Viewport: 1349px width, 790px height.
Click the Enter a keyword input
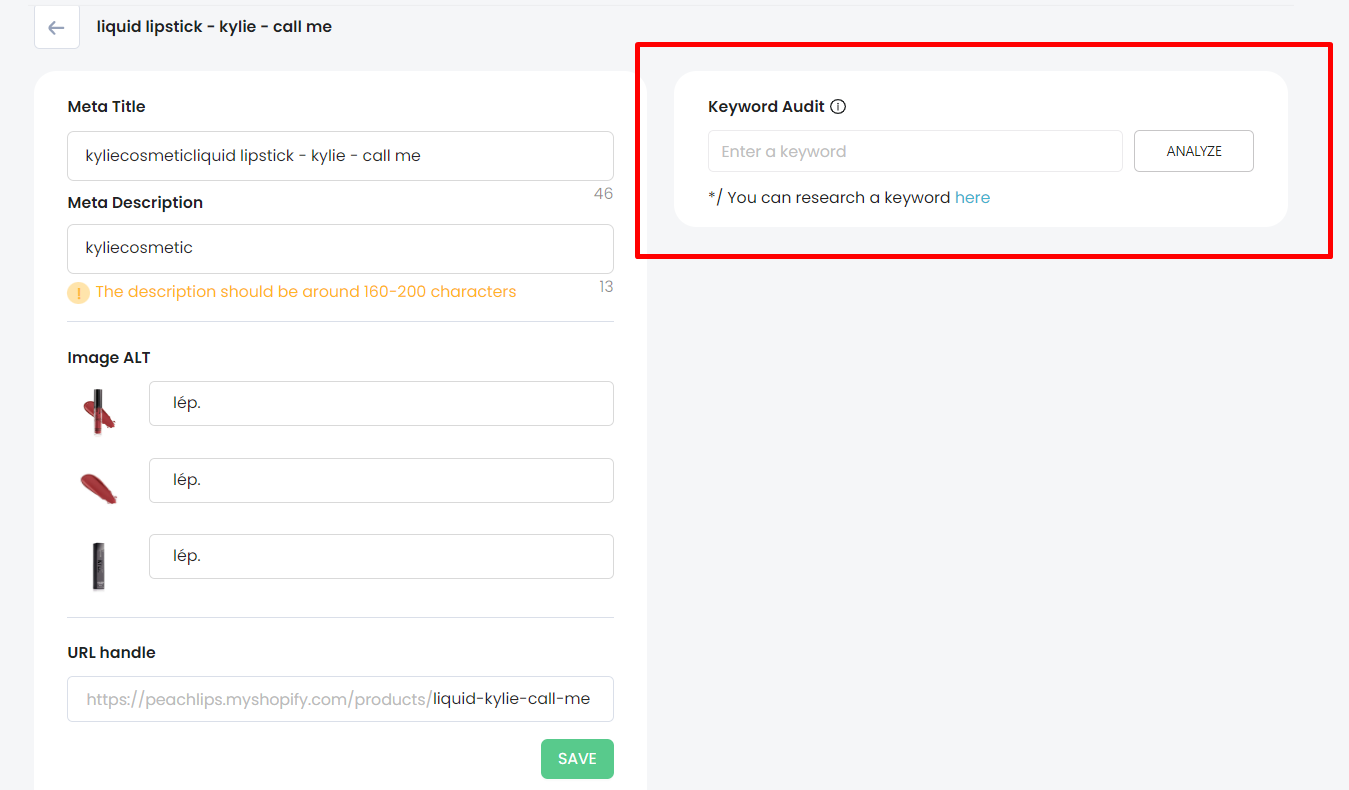click(x=915, y=151)
